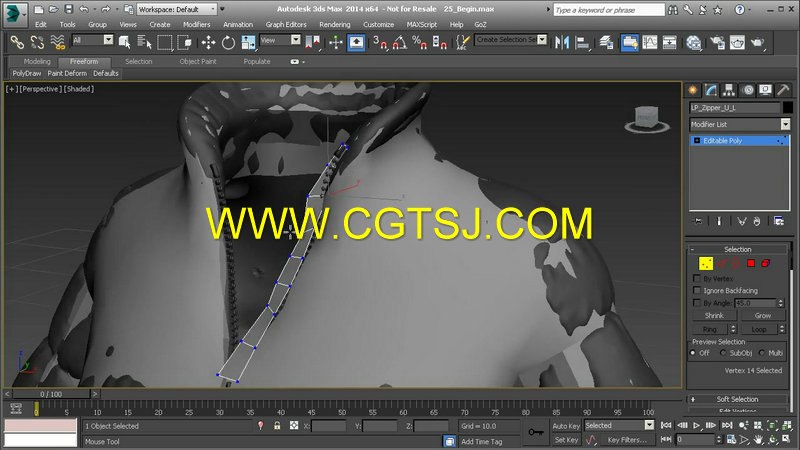
Task: Select the Multi preview selection radio
Action: 762,353
